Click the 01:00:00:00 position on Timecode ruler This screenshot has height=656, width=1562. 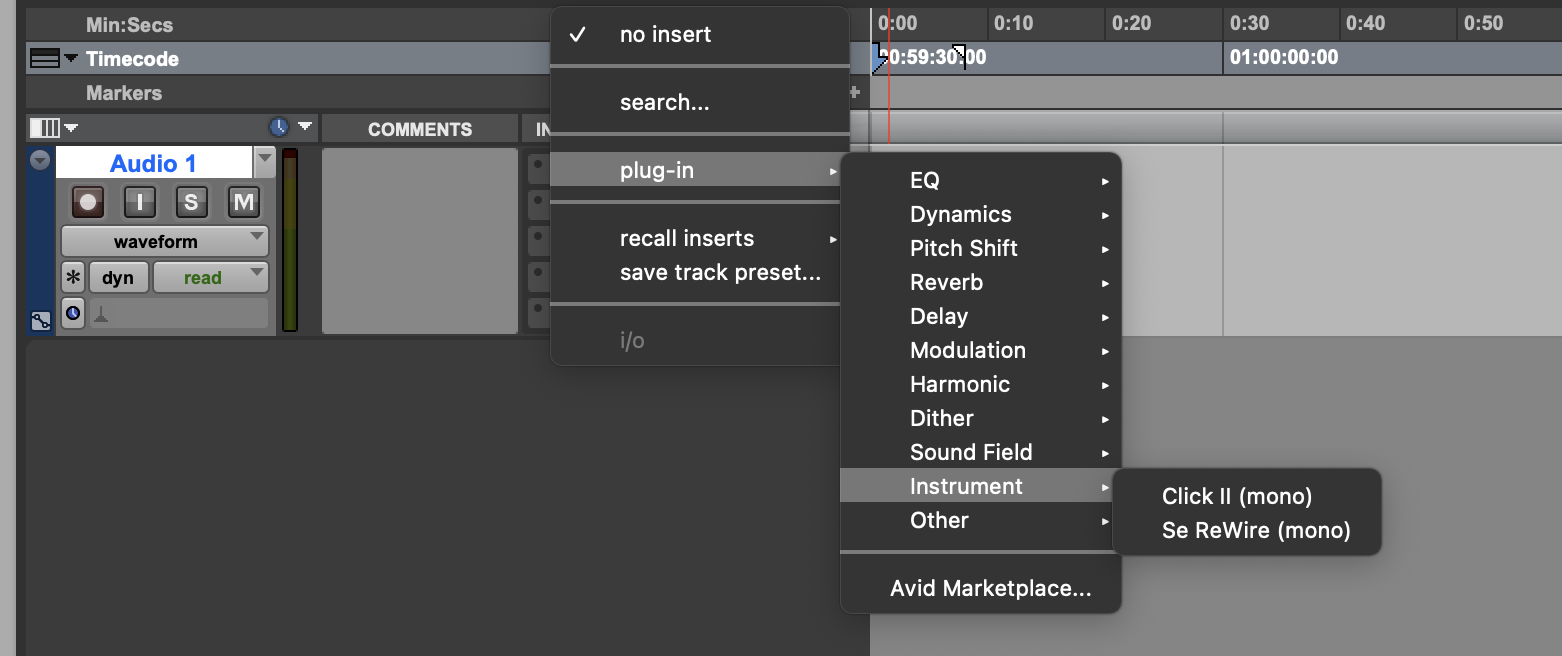1284,58
